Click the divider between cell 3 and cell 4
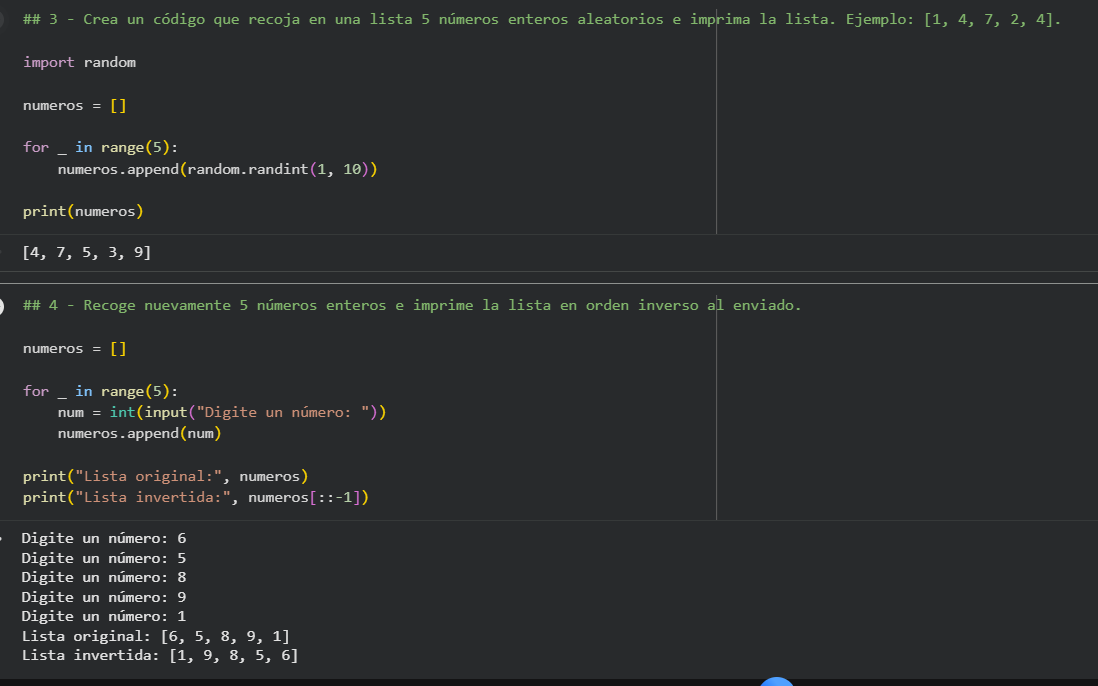This screenshot has height=686, width=1098. point(549,283)
